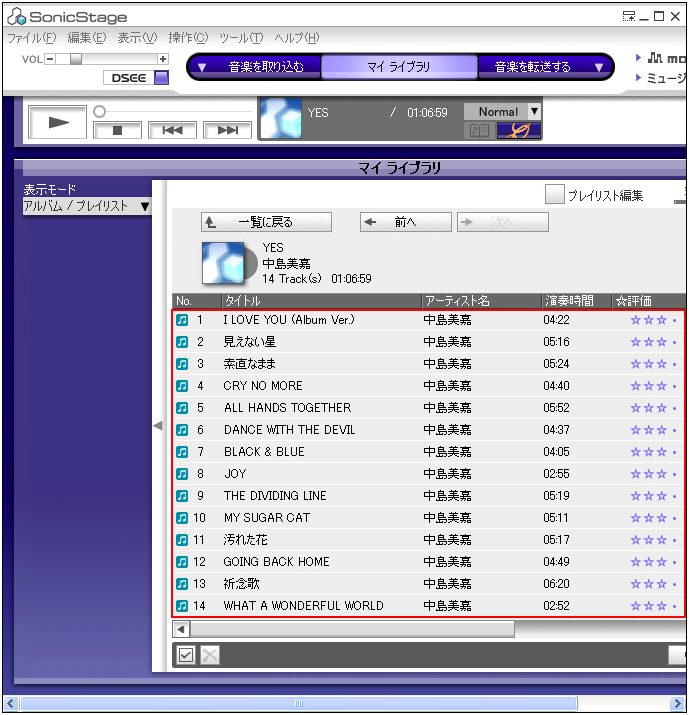The height and width of the screenshot is (715, 689).
Task: Click the track list horizontal scrollbar
Action: [352, 629]
